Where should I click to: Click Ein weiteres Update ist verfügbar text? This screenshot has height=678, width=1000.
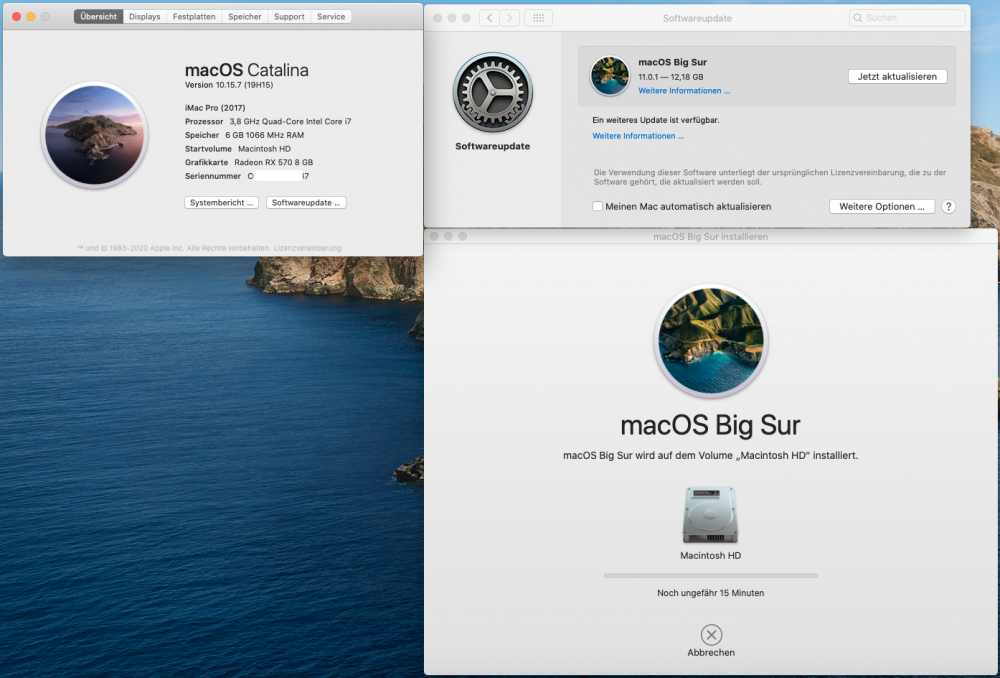(x=656, y=120)
